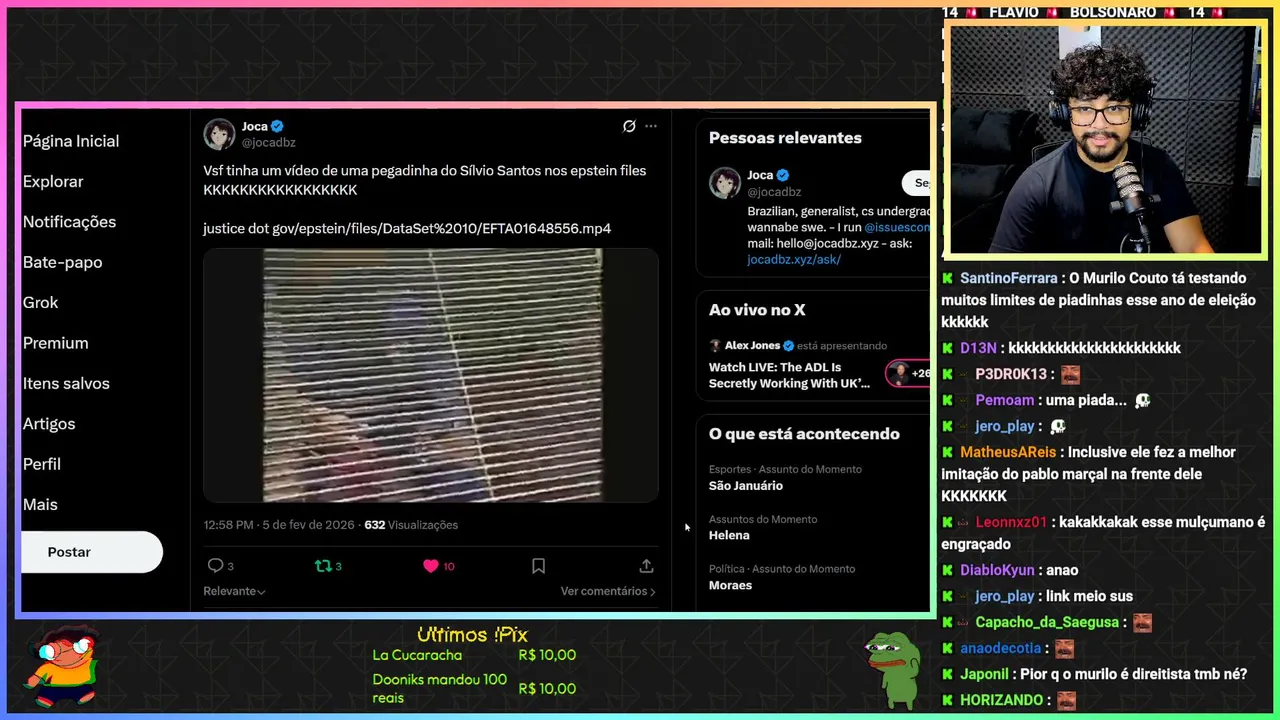Click Últimos !Pix title
Viewport: 1280px width, 720px height.
tap(472, 635)
